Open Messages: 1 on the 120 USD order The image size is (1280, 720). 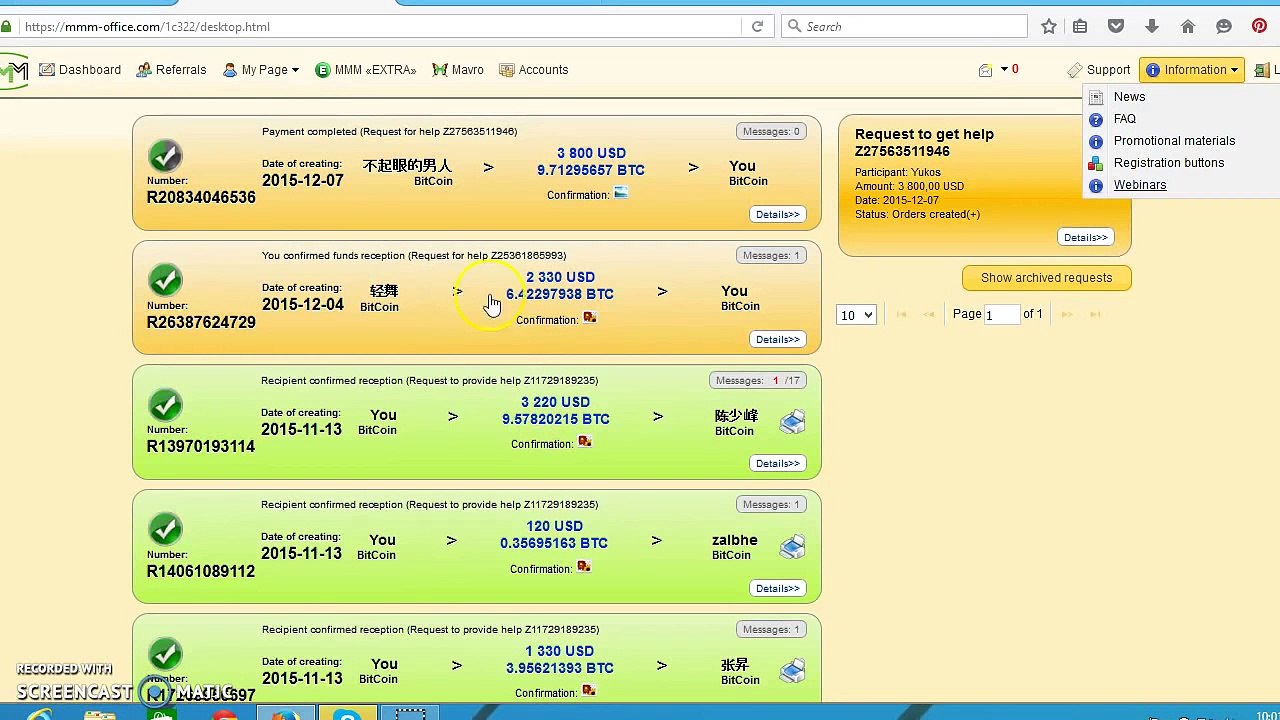pyautogui.click(x=771, y=505)
